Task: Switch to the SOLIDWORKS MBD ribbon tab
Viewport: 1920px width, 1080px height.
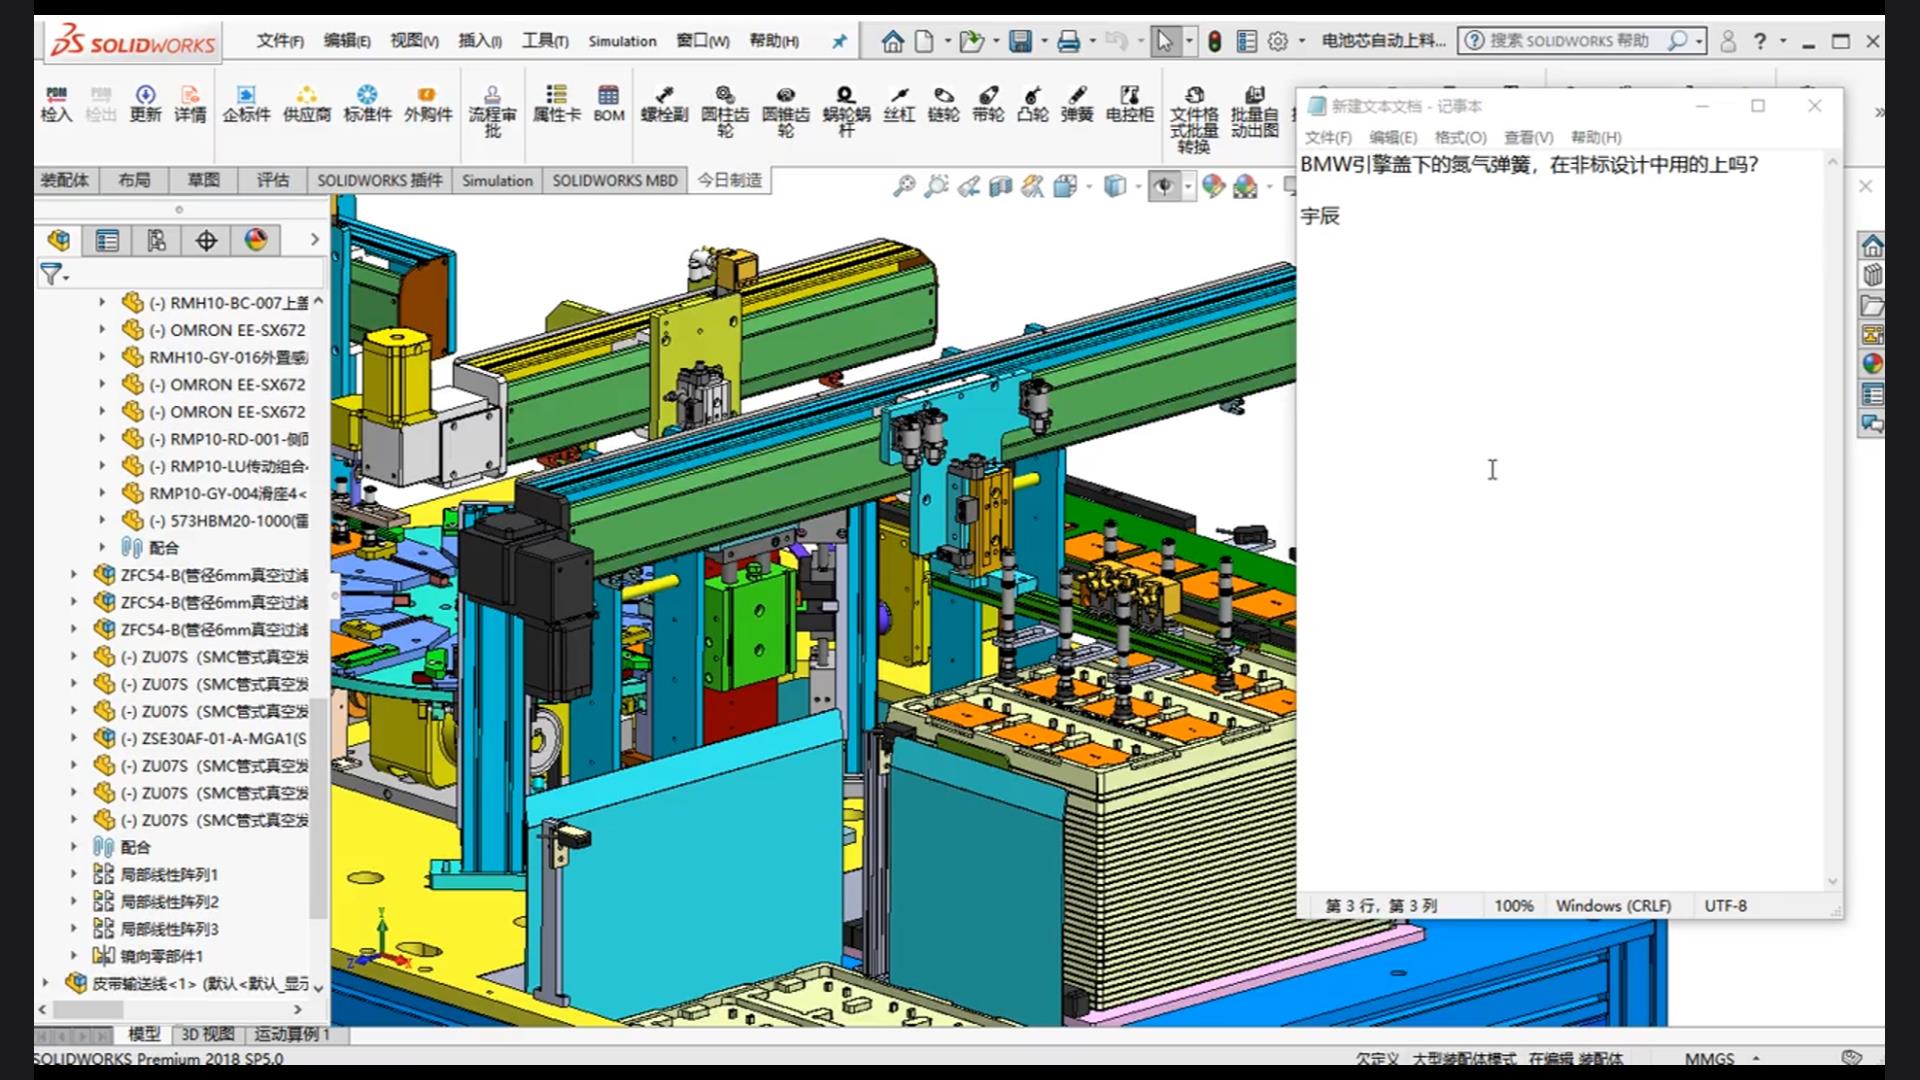Action: tap(615, 180)
